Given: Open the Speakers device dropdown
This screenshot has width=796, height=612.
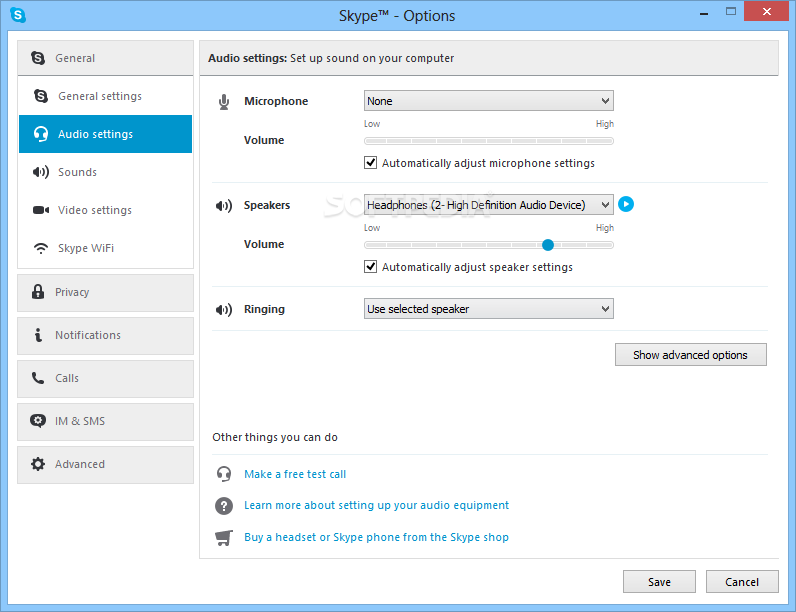Looking at the screenshot, I should pyautogui.click(x=488, y=205).
